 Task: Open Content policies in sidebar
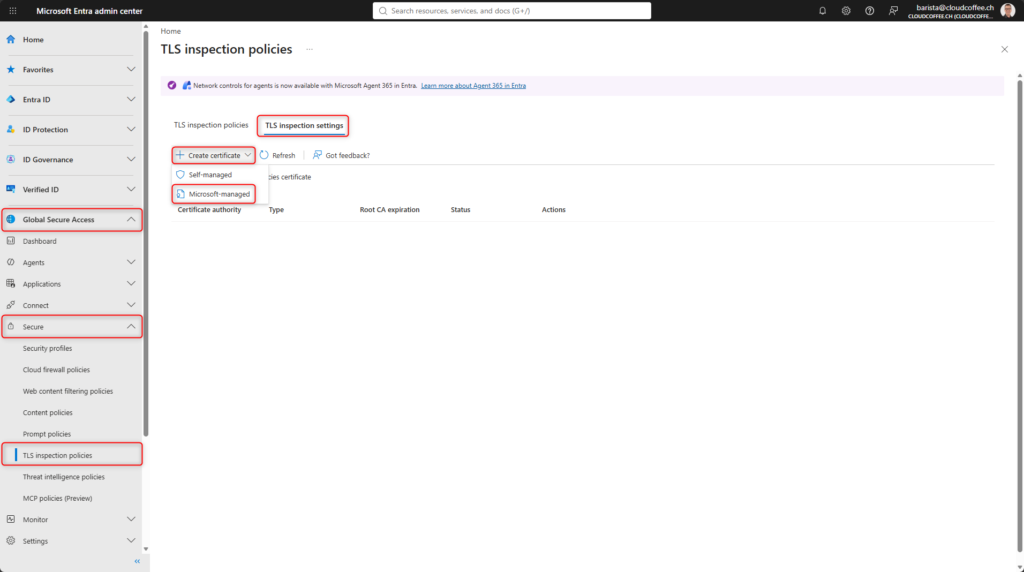(47, 413)
